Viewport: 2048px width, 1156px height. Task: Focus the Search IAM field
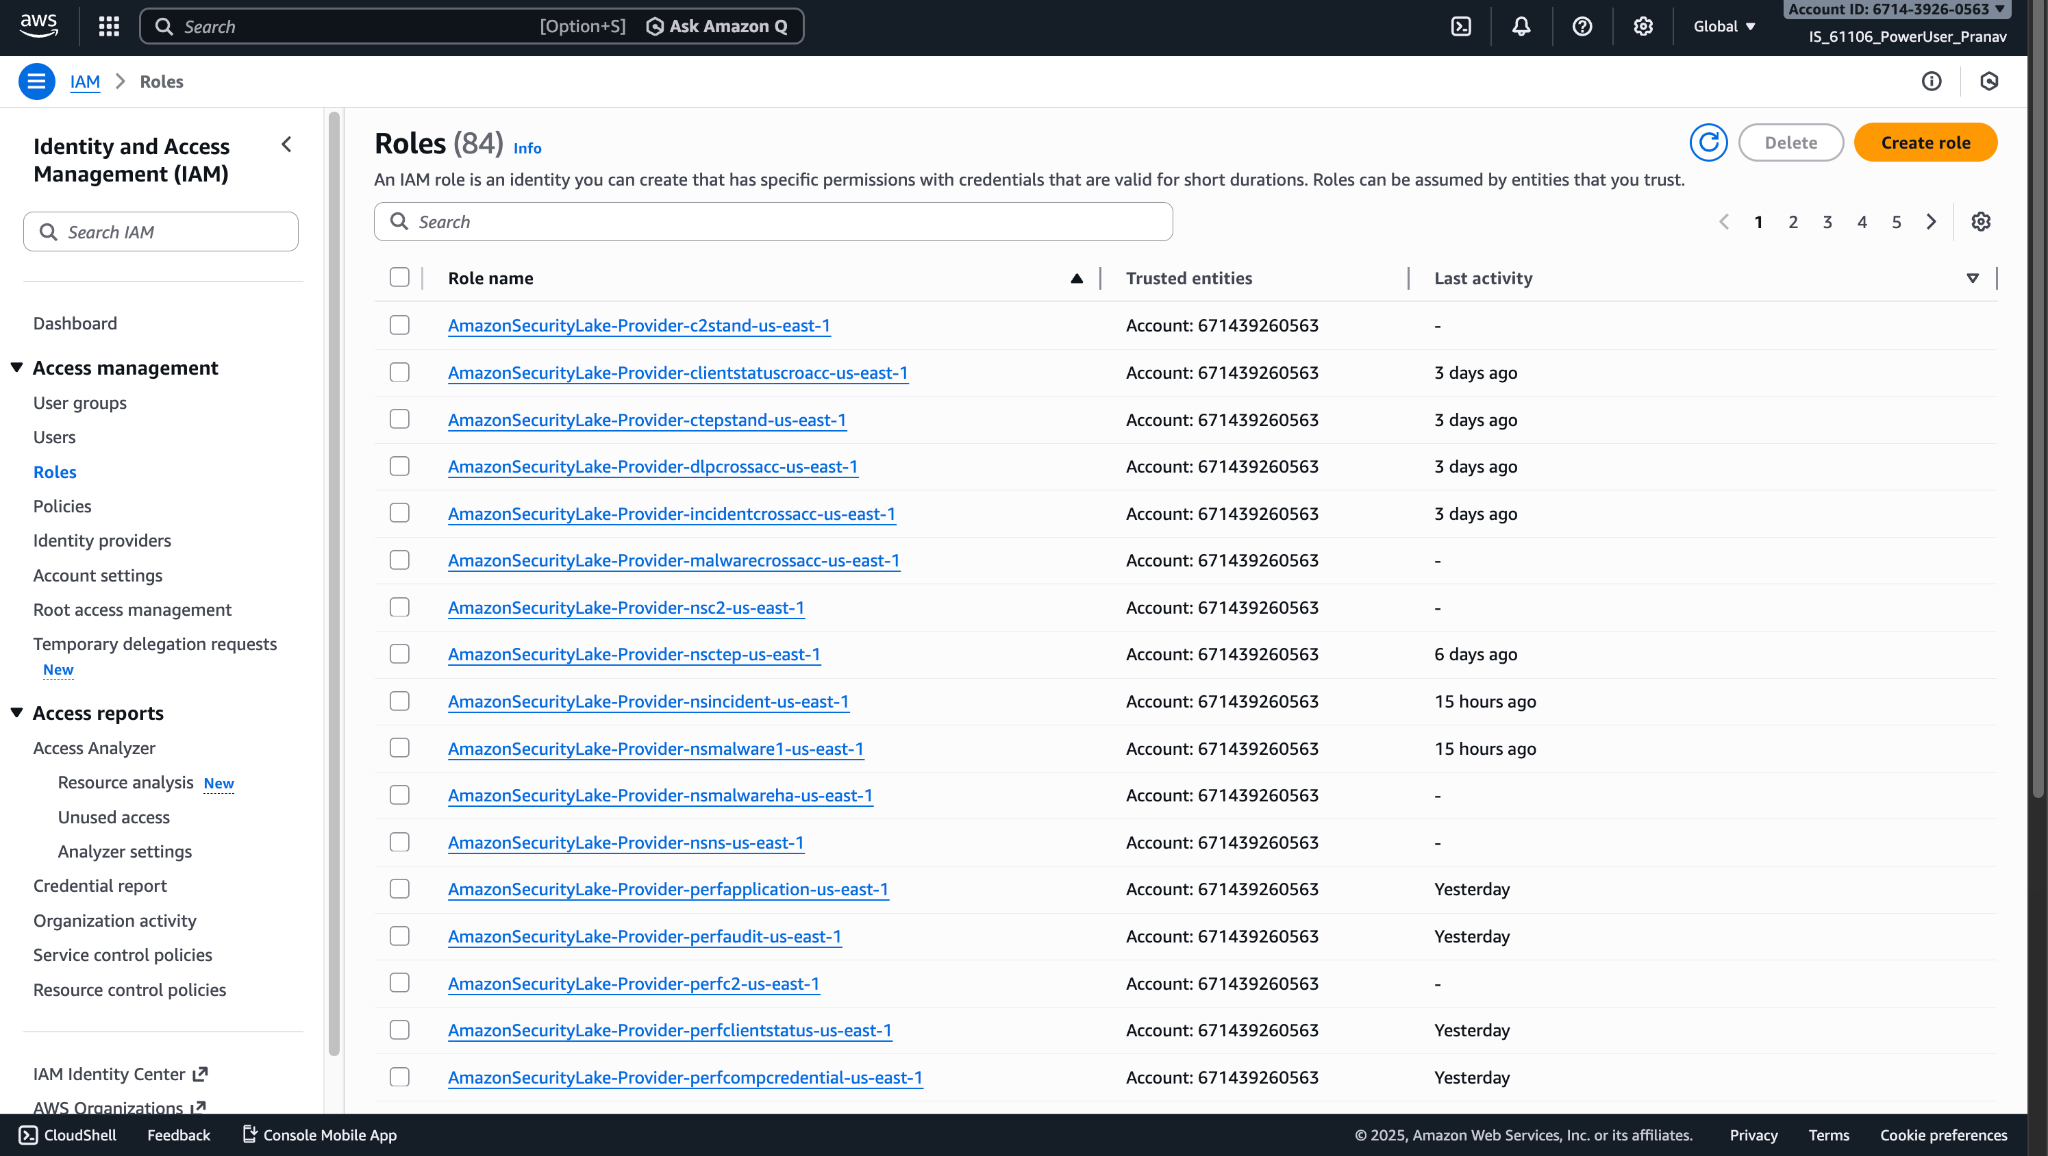[x=161, y=232]
